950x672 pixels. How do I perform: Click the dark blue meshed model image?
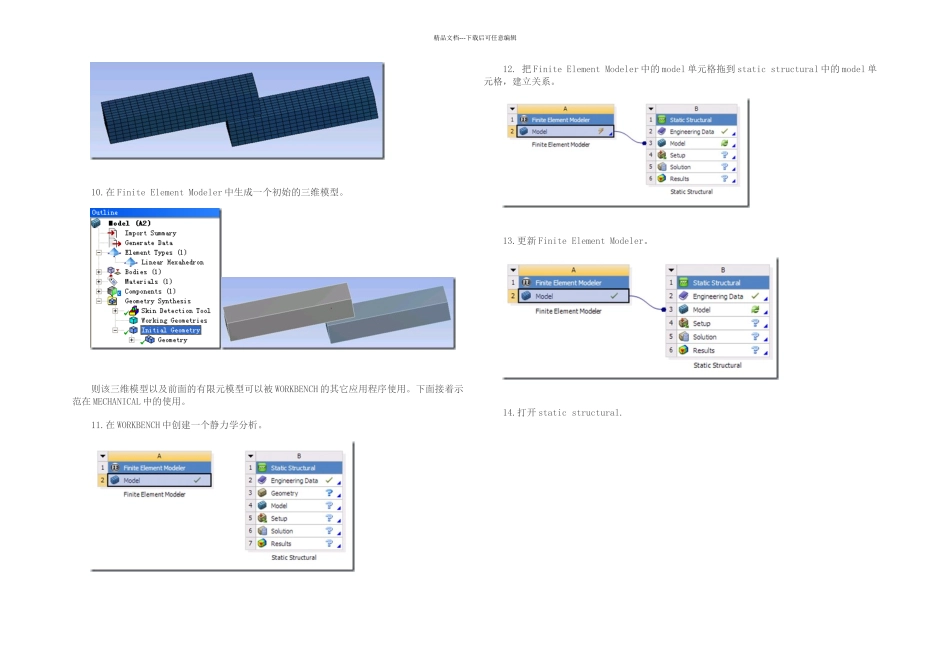[237, 110]
